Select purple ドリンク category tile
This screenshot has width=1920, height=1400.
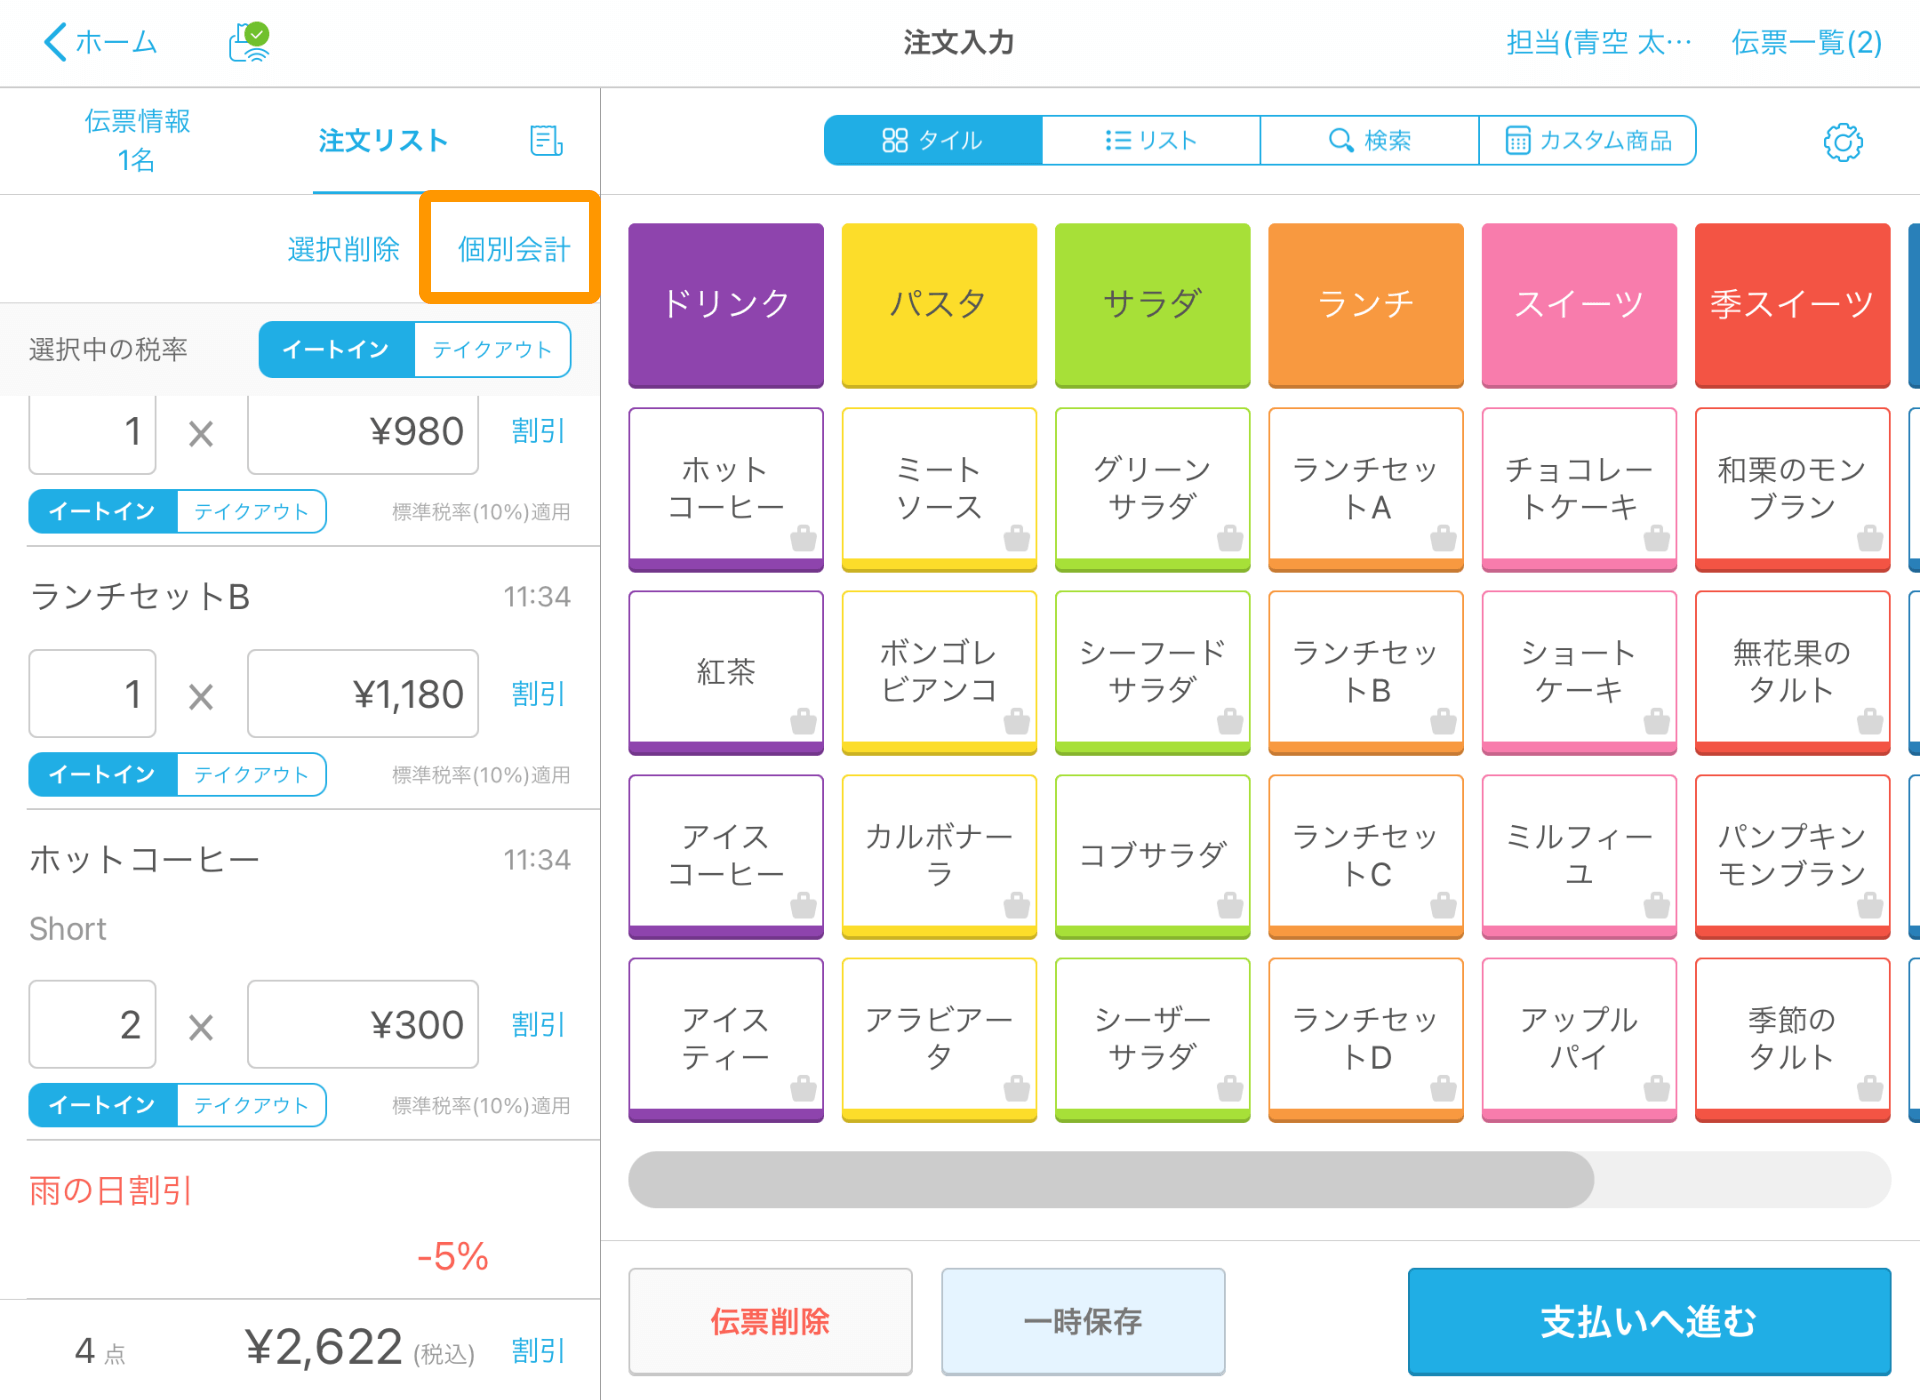pos(726,304)
